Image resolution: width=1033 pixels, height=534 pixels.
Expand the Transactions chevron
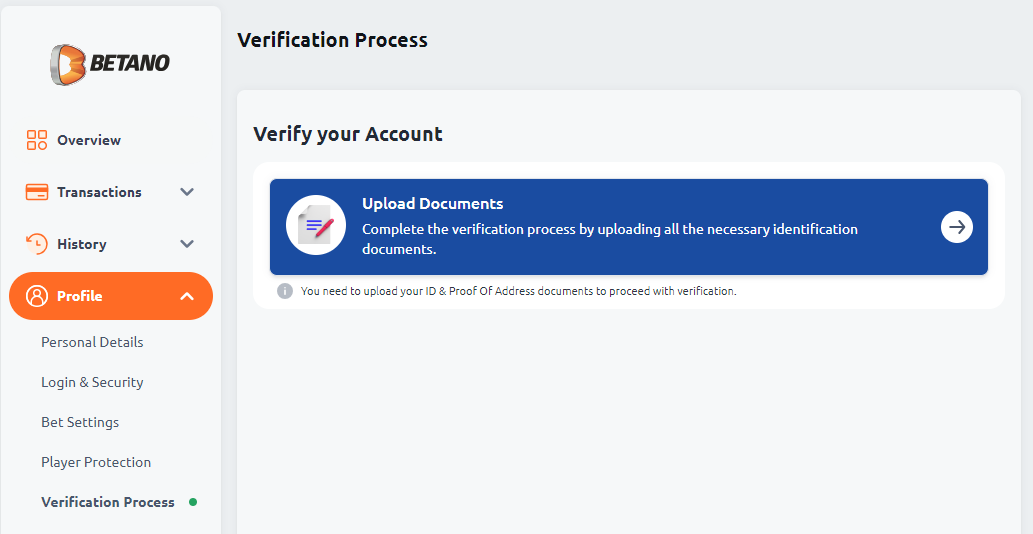coord(187,192)
